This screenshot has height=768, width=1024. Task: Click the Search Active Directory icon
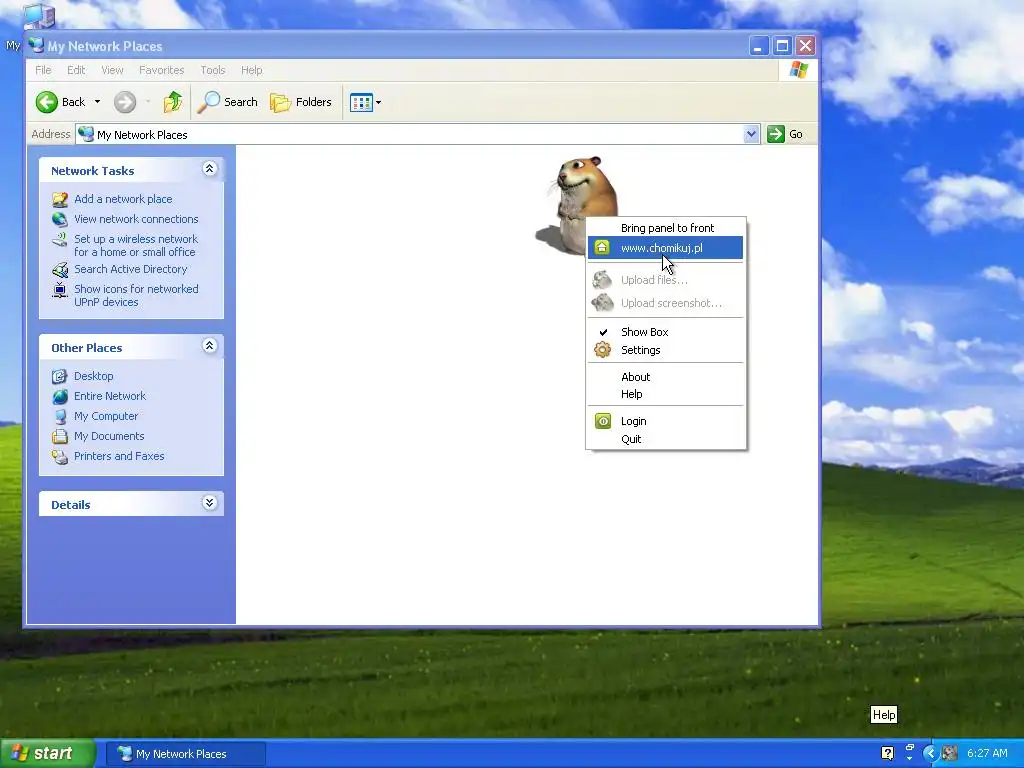60,269
